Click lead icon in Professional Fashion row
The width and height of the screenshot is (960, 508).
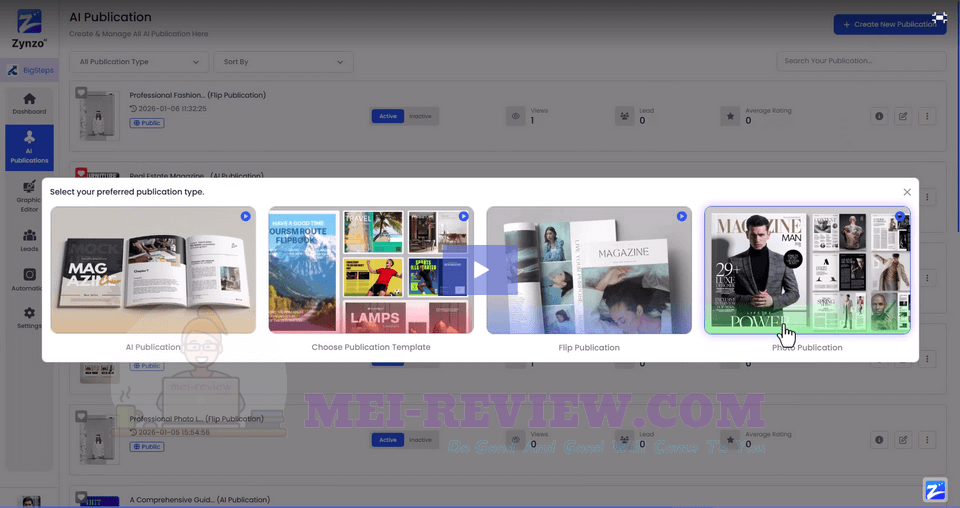click(x=624, y=116)
